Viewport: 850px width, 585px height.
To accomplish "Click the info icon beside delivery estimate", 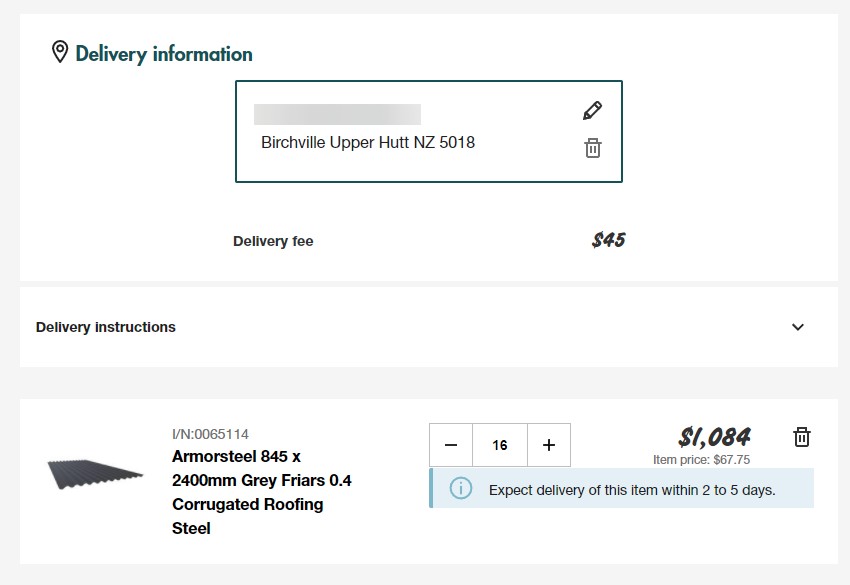I will 460,489.
